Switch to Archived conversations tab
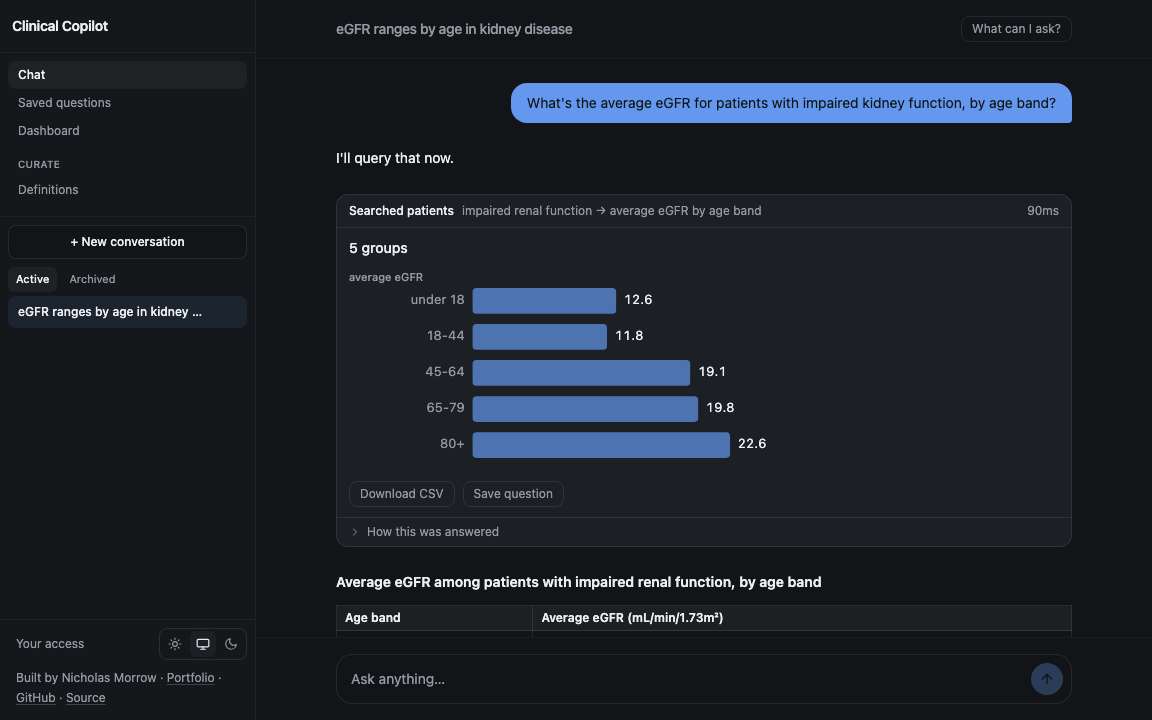1152x720 pixels. click(x=92, y=279)
